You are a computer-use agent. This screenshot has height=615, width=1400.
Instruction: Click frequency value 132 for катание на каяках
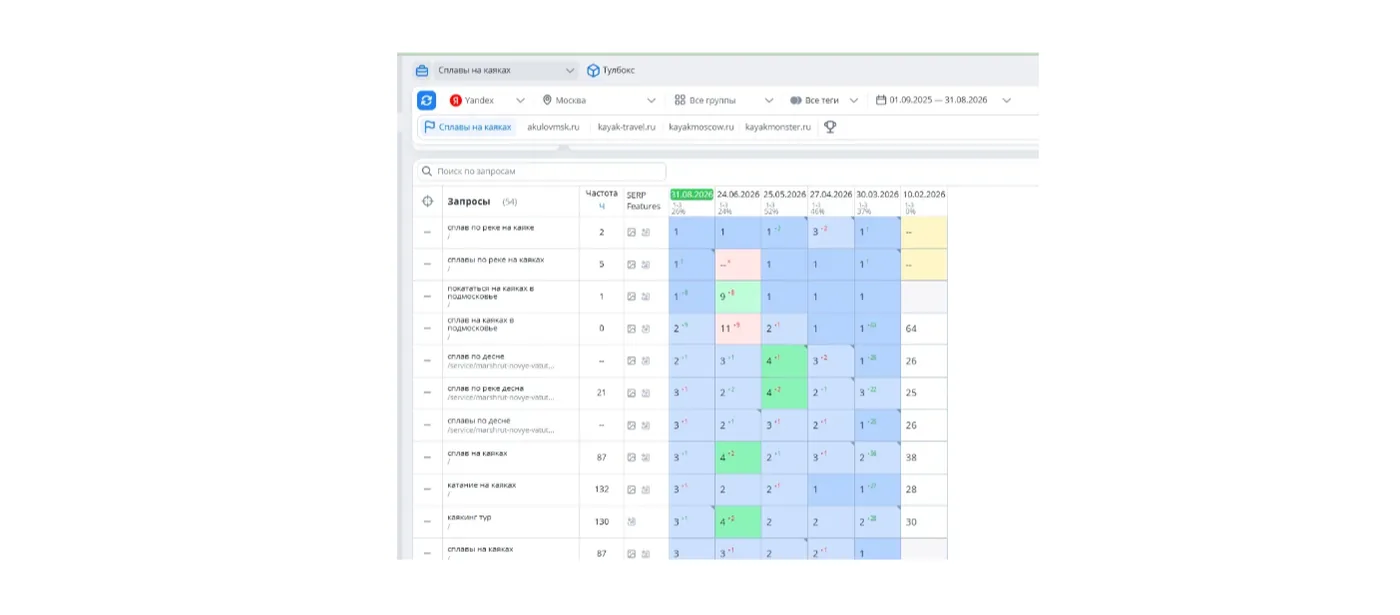tap(601, 489)
